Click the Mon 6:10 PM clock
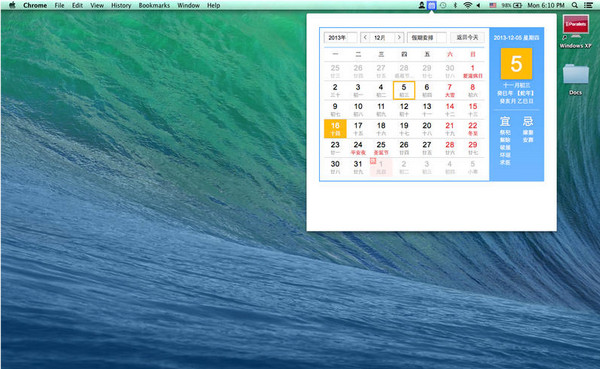 point(546,5)
